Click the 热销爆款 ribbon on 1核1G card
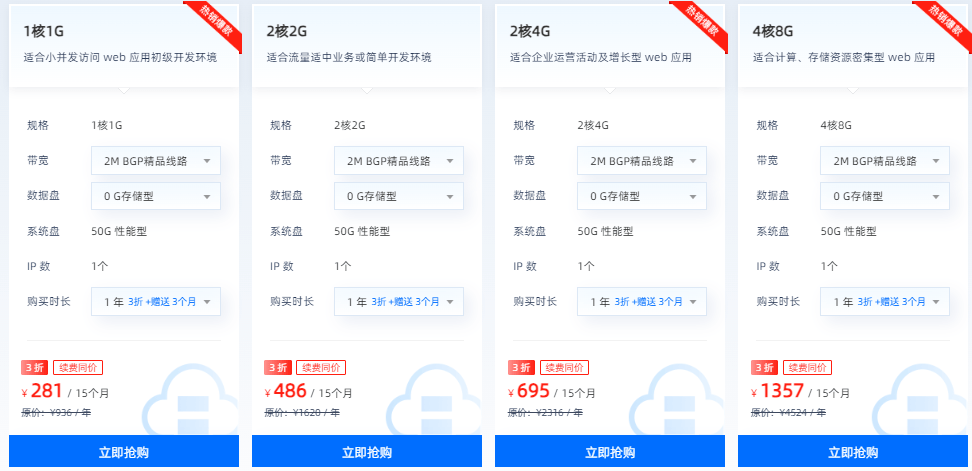The width and height of the screenshot is (972, 471). (x=214, y=25)
